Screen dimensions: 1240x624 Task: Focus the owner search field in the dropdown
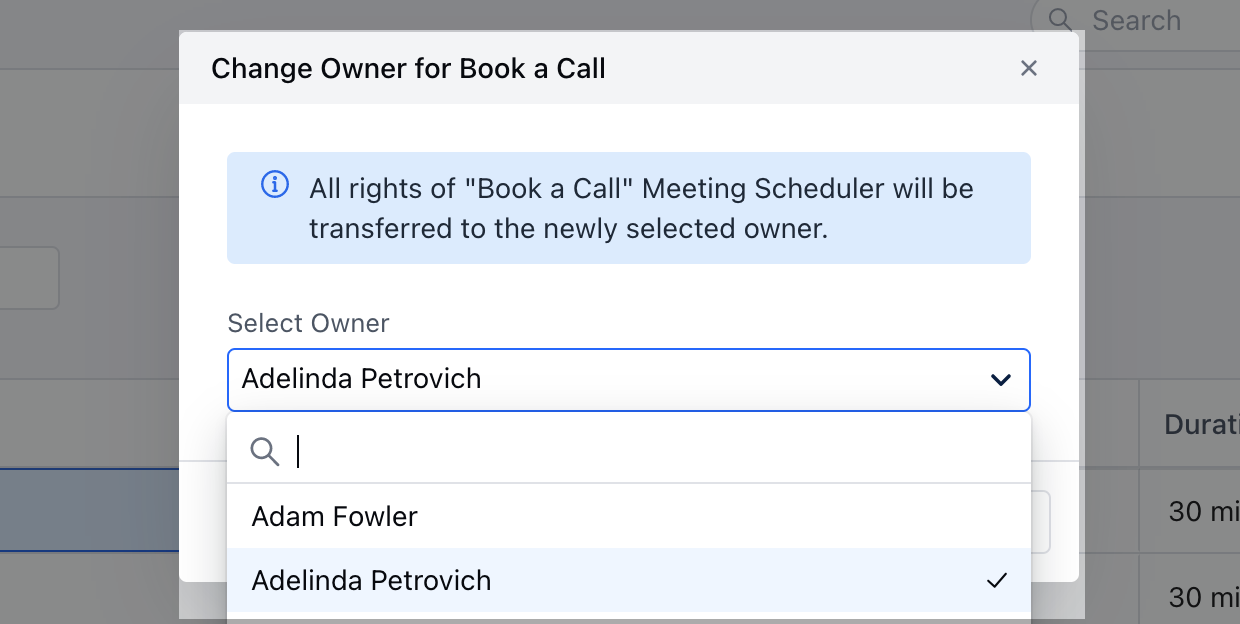pos(650,452)
